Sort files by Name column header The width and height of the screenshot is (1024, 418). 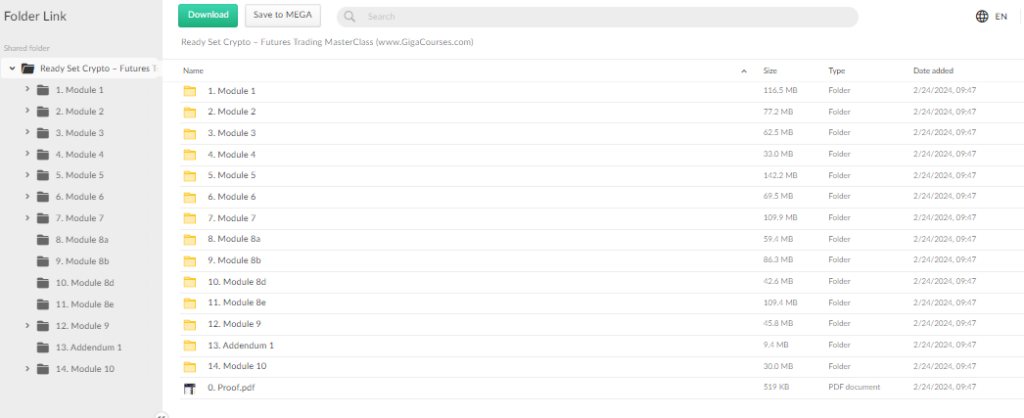[193, 71]
